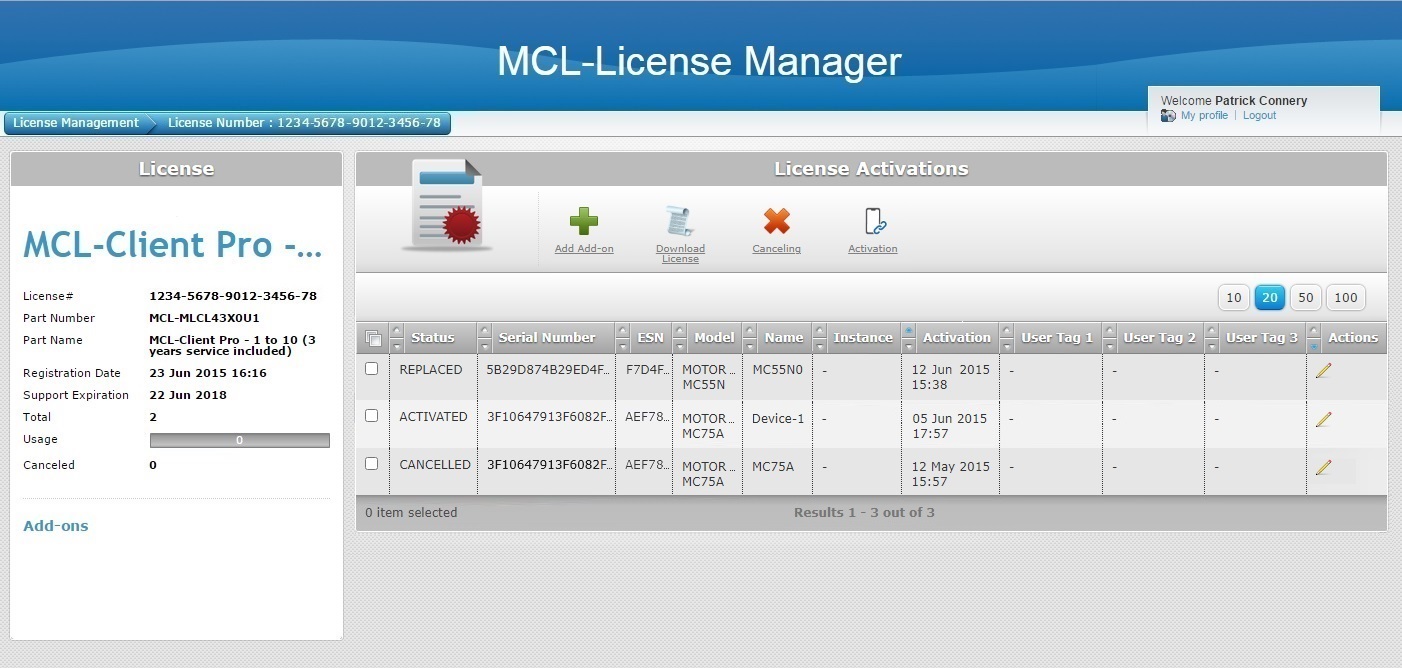Click the Download License label link
1402x668 pixels.
[x=680, y=254]
